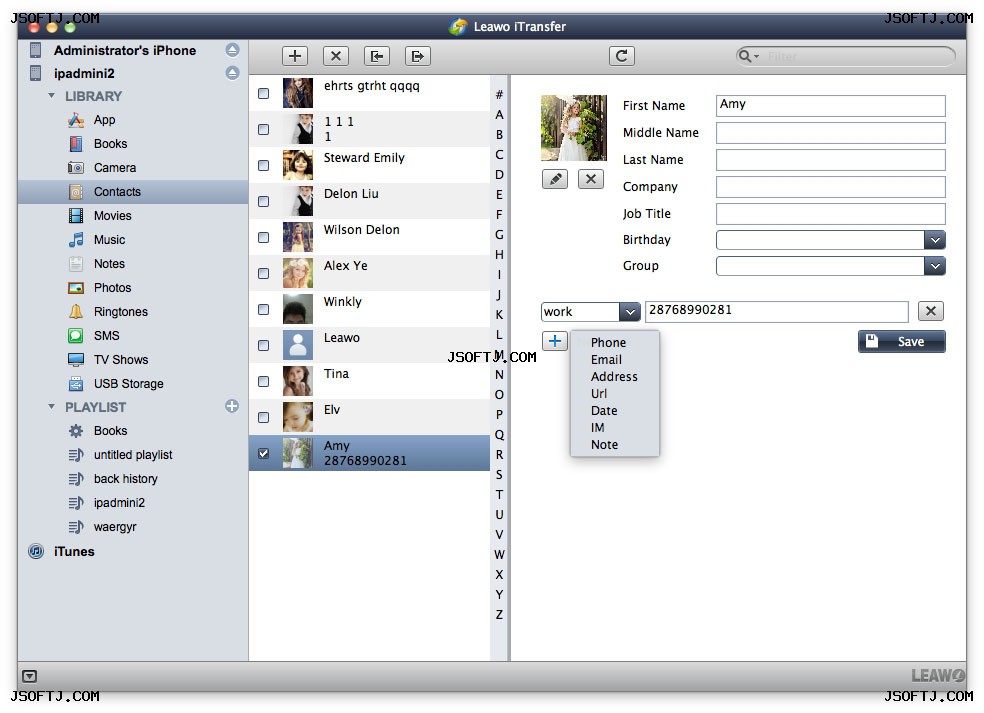Check the Wilson Delon checkbox
This screenshot has width=984, height=713.
[x=264, y=237]
